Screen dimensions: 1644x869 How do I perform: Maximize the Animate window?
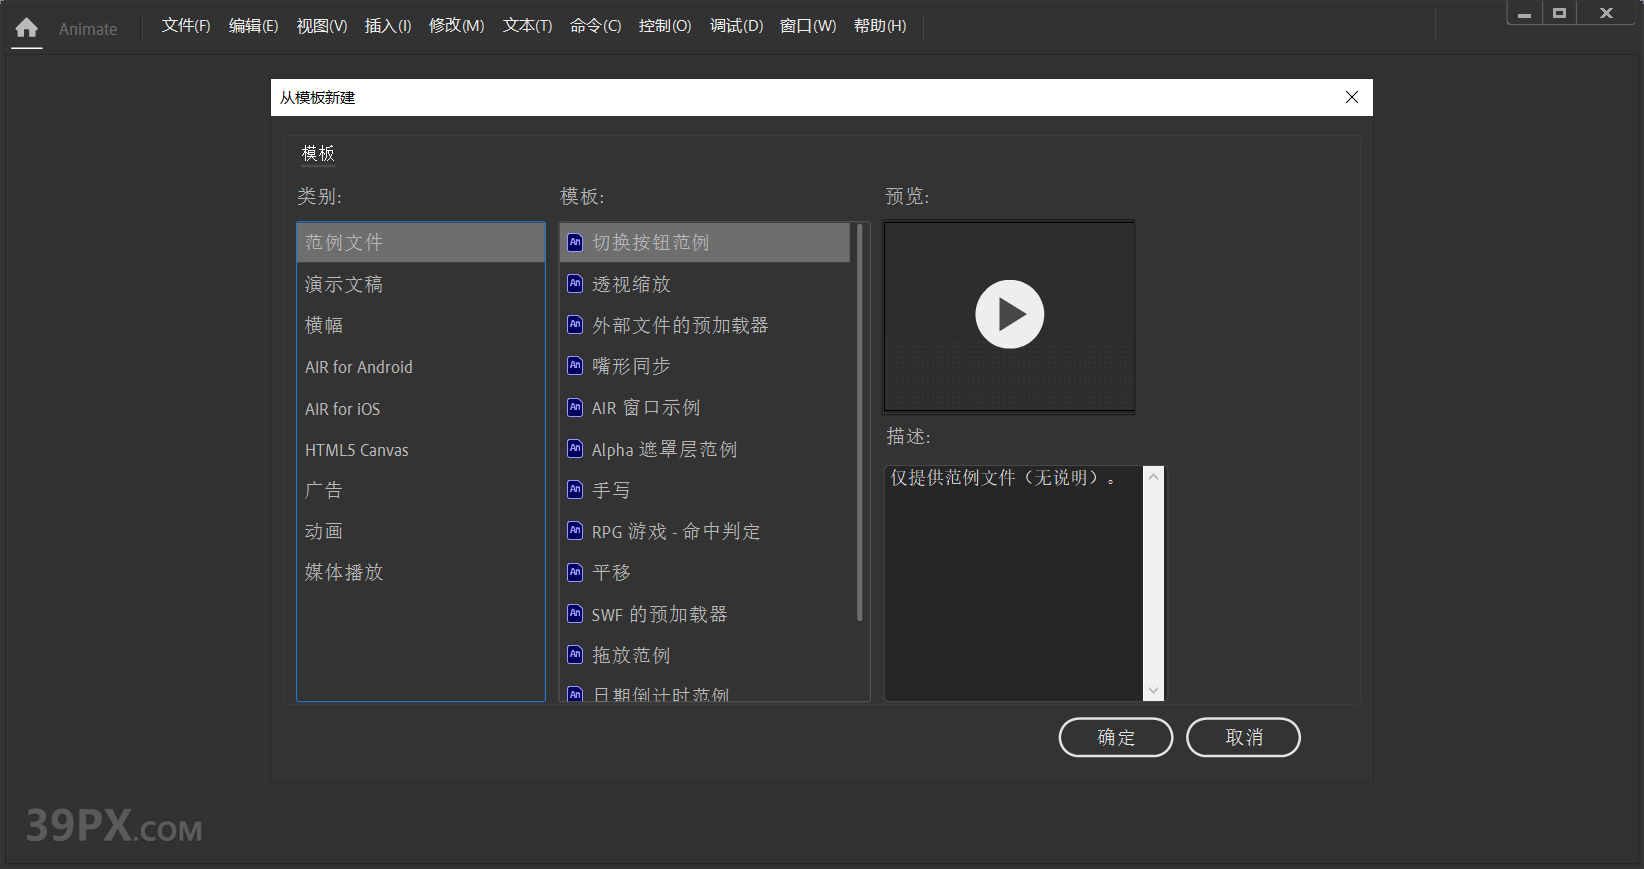pos(1559,13)
